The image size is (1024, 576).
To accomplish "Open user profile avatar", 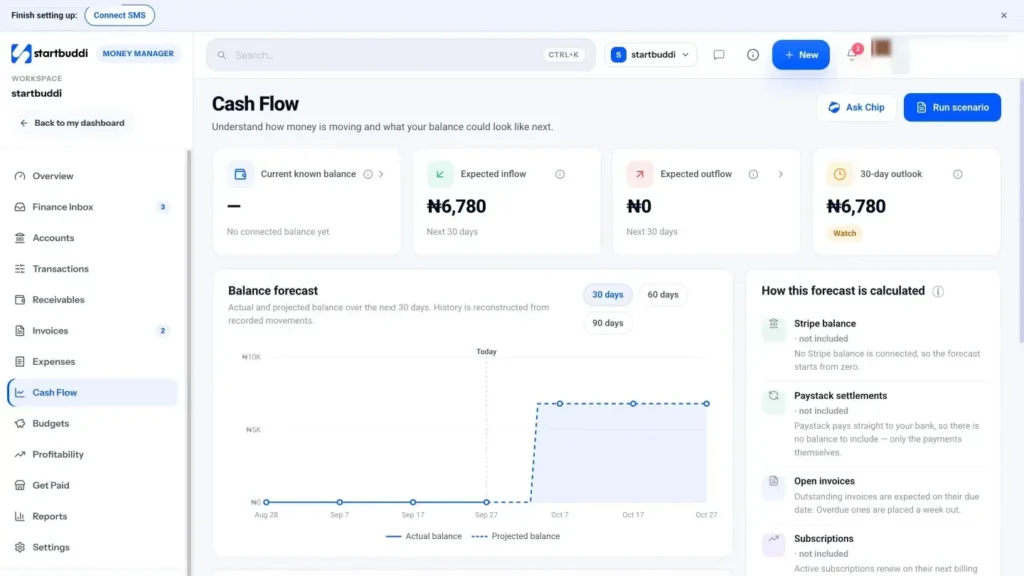I will tap(881, 48).
